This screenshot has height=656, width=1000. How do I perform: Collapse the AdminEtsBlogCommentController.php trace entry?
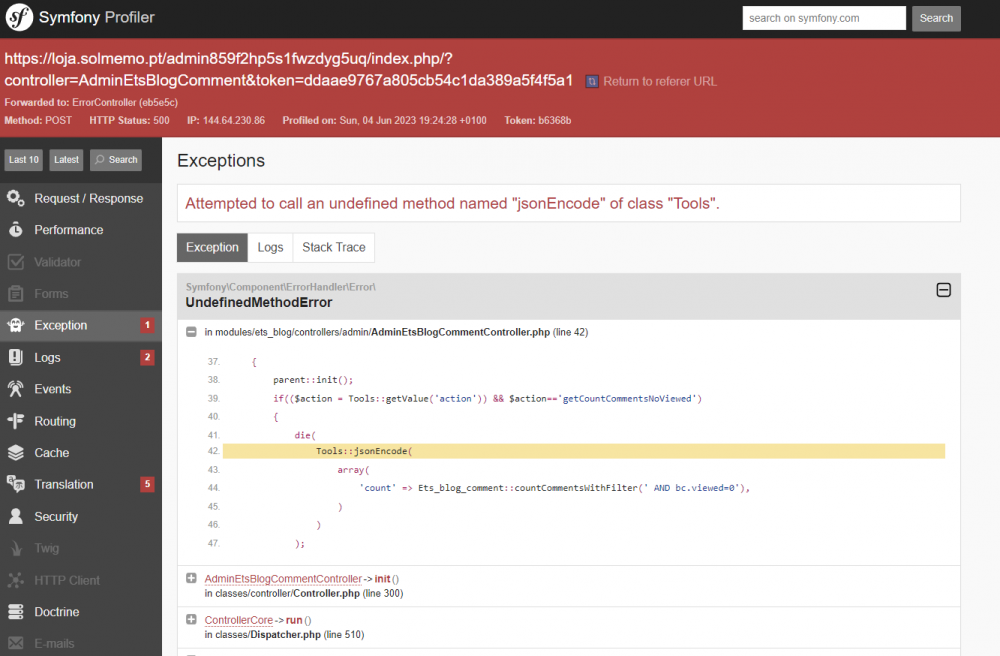(x=191, y=332)
